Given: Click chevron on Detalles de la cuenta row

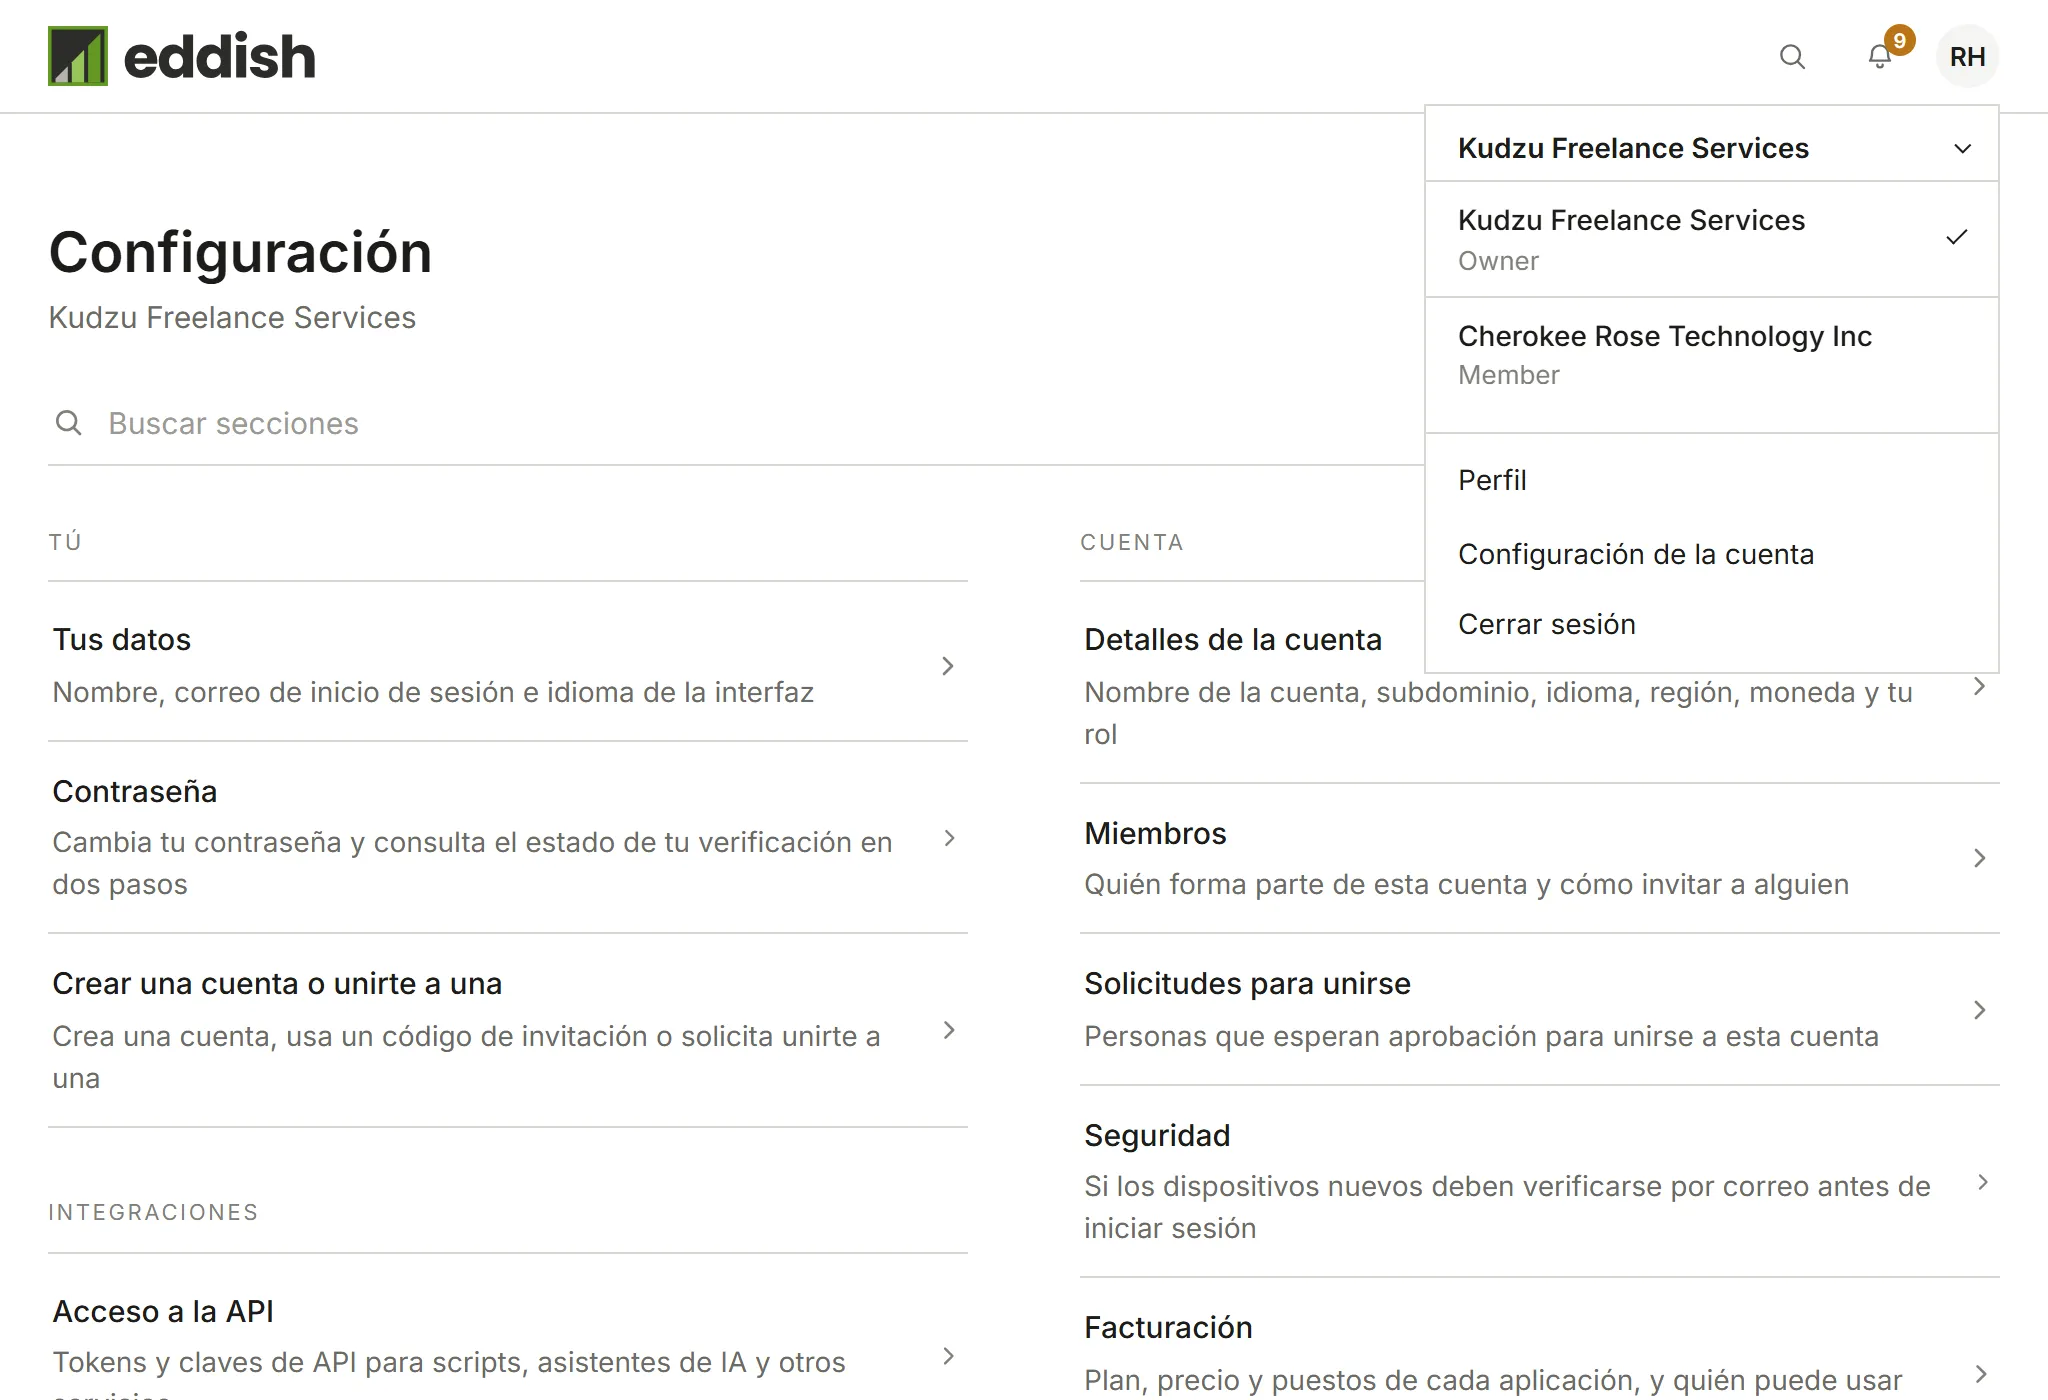Looking at the screenshot, I should pyautogui.click(x=1979, y=686).
